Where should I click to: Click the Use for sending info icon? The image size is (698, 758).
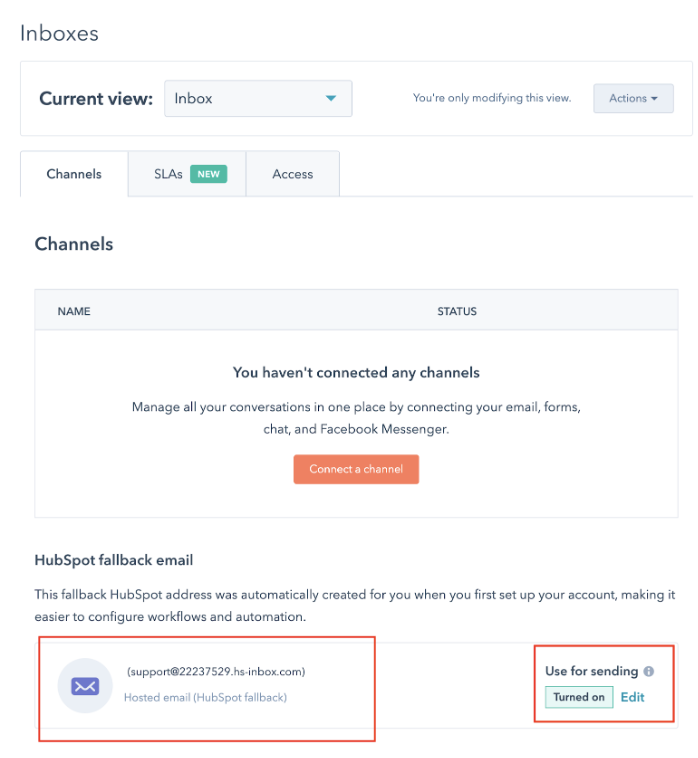coord(649,671)
